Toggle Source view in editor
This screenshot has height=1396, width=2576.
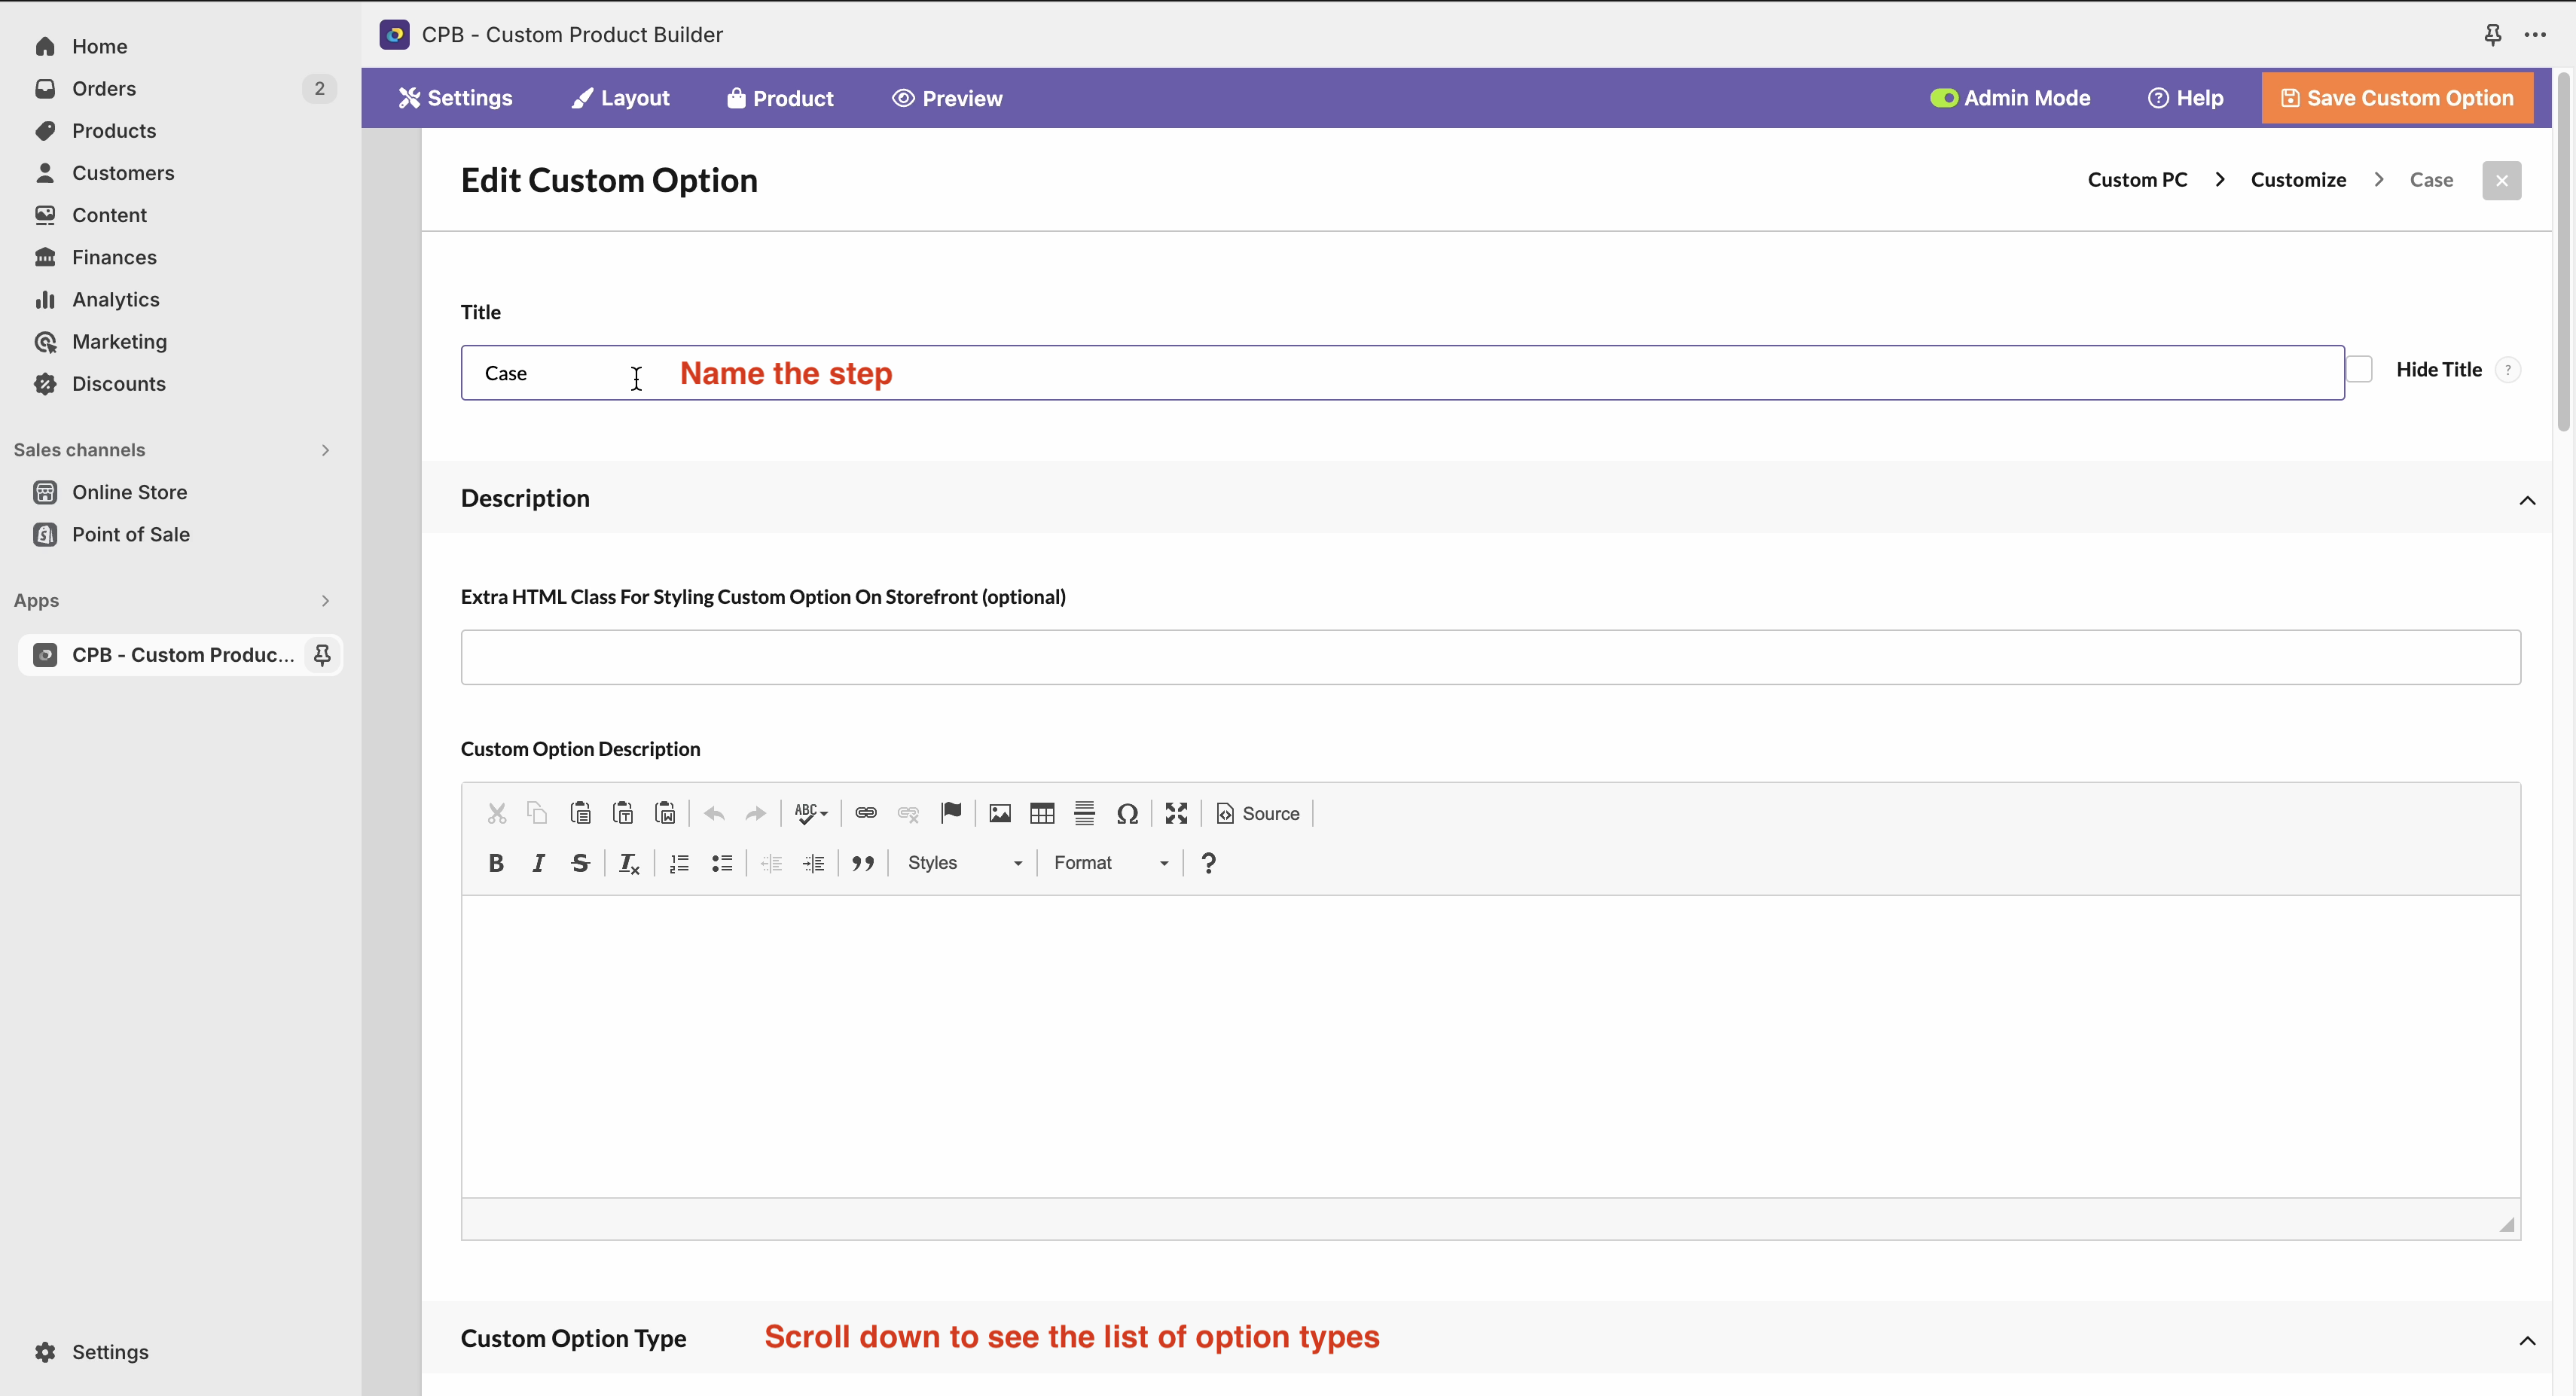pos(1258,813)
